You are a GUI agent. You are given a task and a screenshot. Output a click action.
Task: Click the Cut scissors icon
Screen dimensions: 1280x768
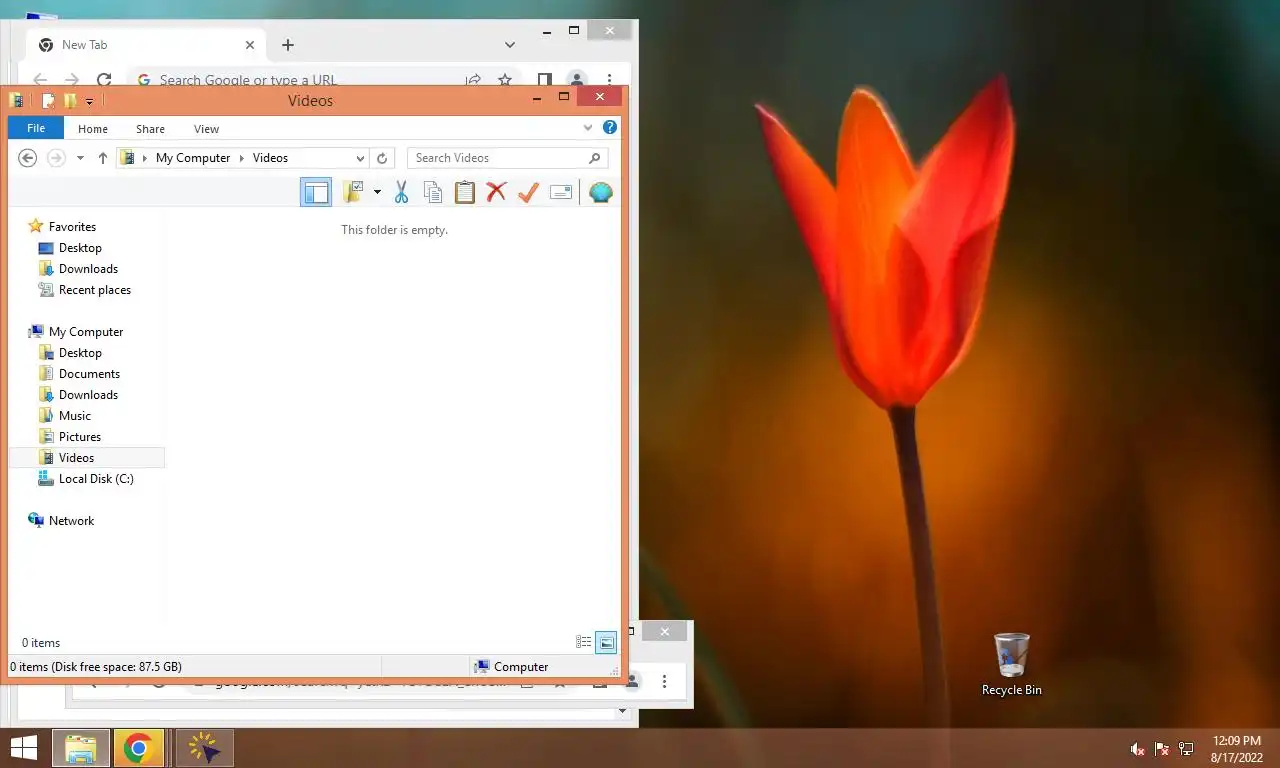tap(401, 192)
